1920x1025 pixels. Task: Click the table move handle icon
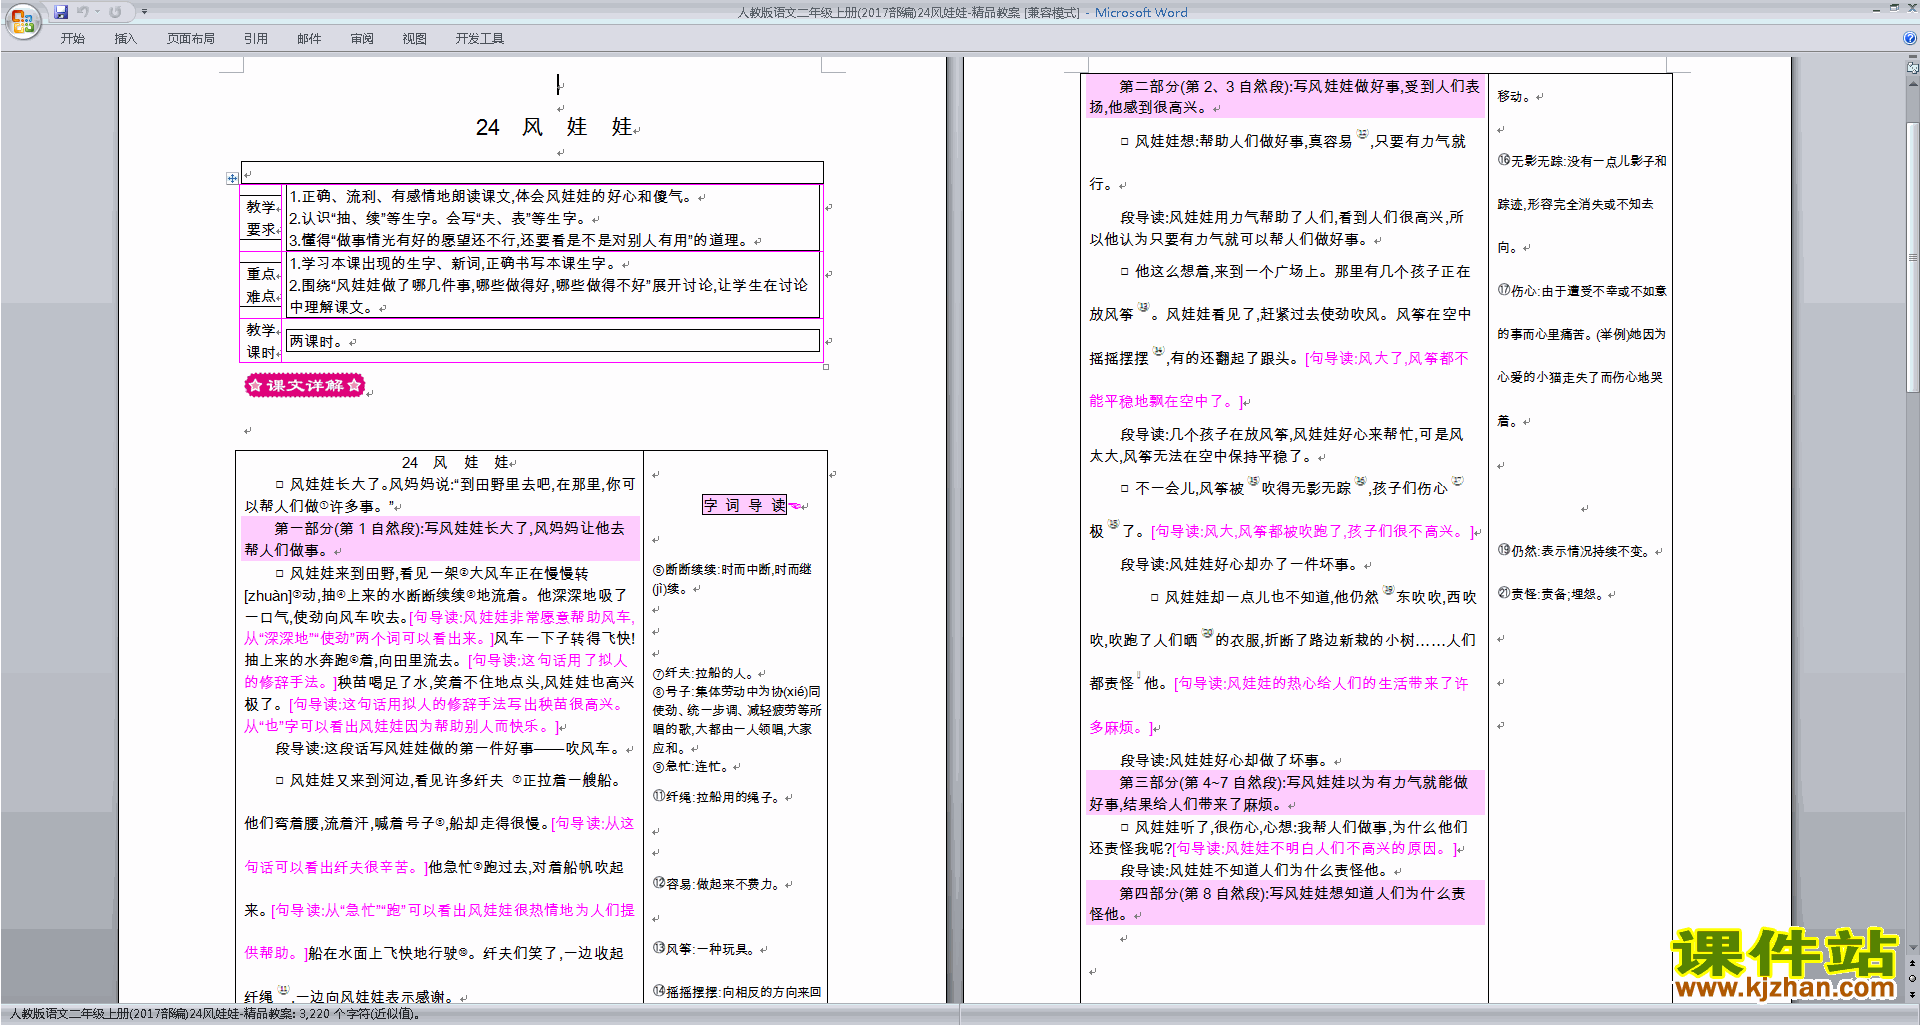pyautogui.click(x=232, y=178)
